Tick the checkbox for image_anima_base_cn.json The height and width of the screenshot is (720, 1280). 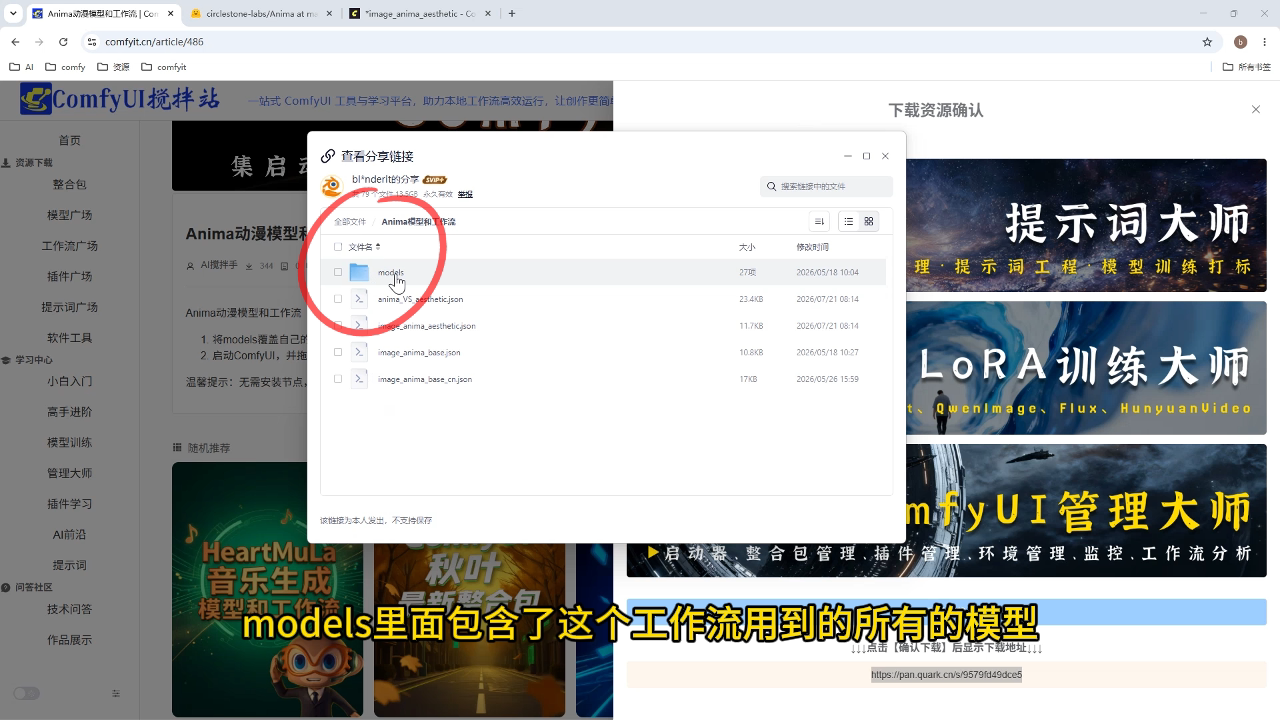338,379
